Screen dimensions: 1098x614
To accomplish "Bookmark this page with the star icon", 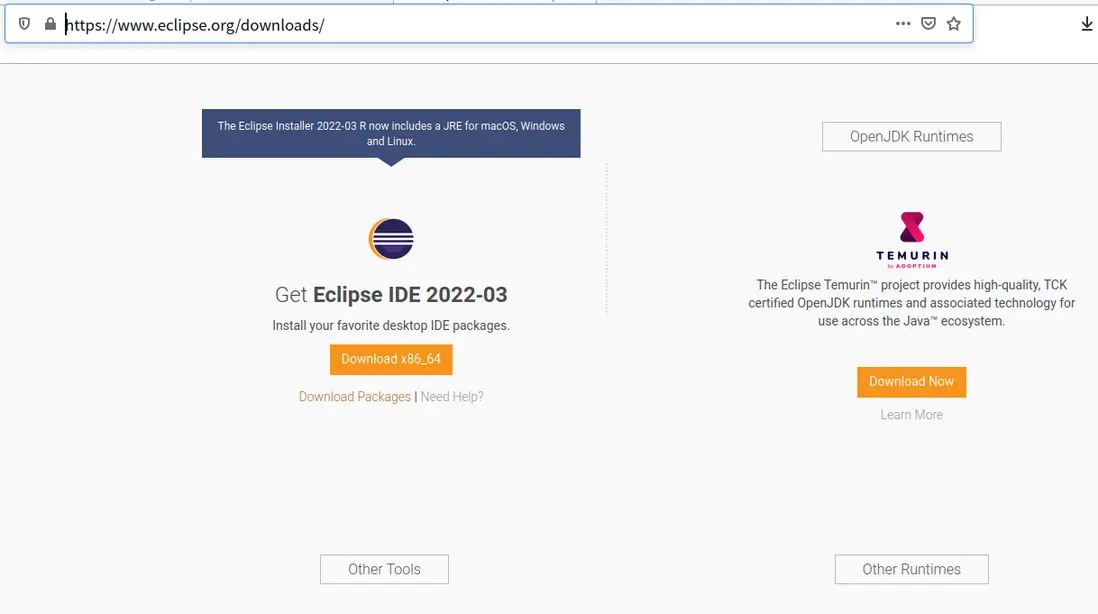I will pos(954,24).
